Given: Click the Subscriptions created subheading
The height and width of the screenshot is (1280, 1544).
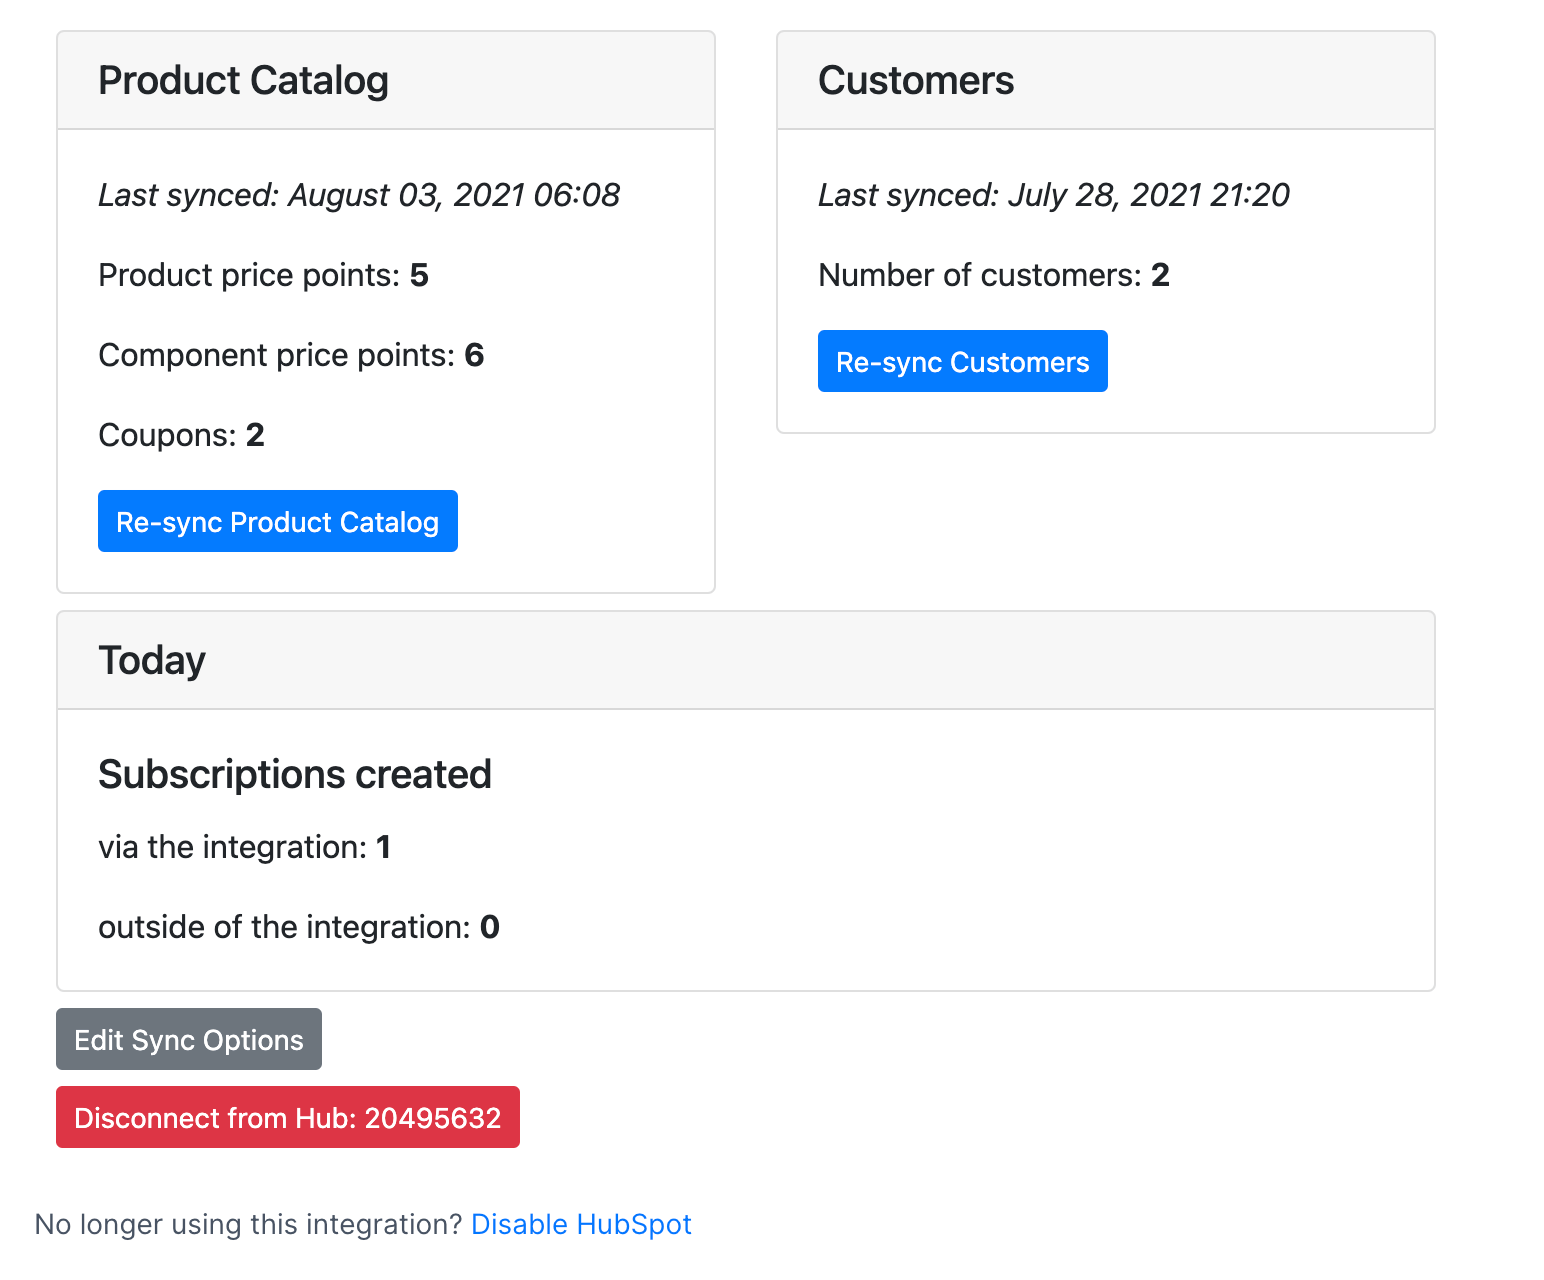Looking at the screenshot, I should 294,774.
